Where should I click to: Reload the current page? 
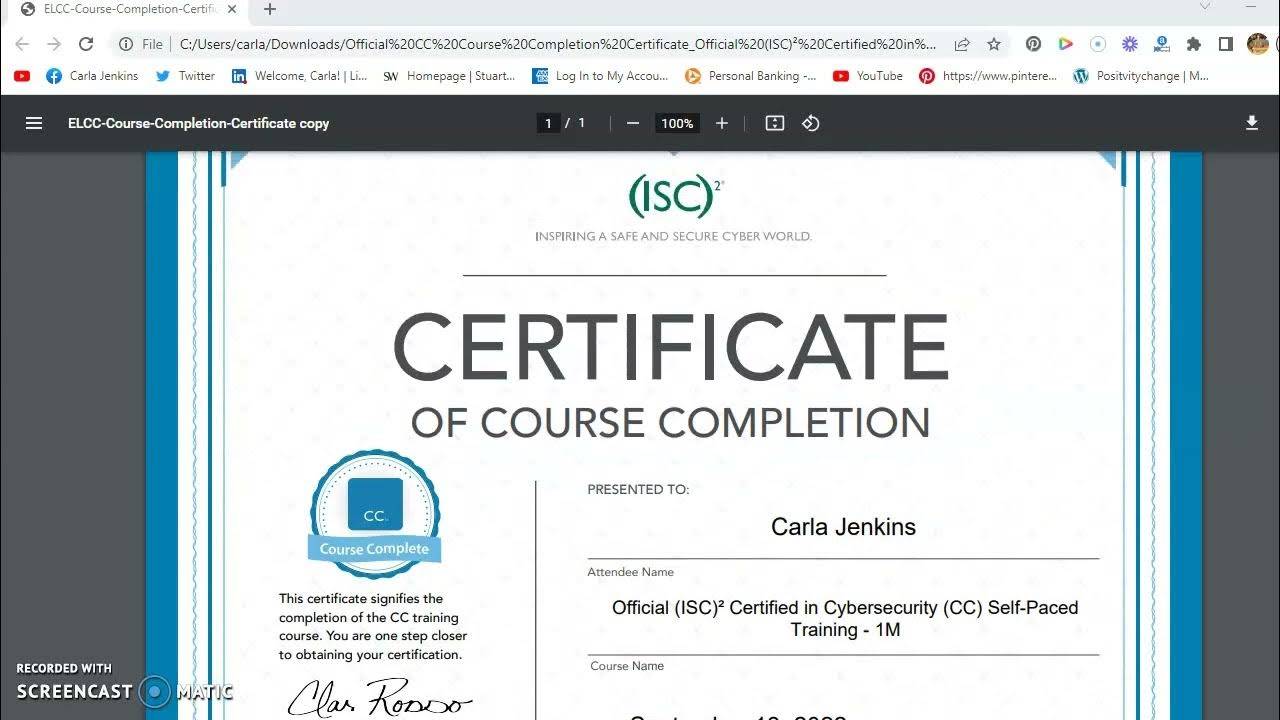(86, 44)
